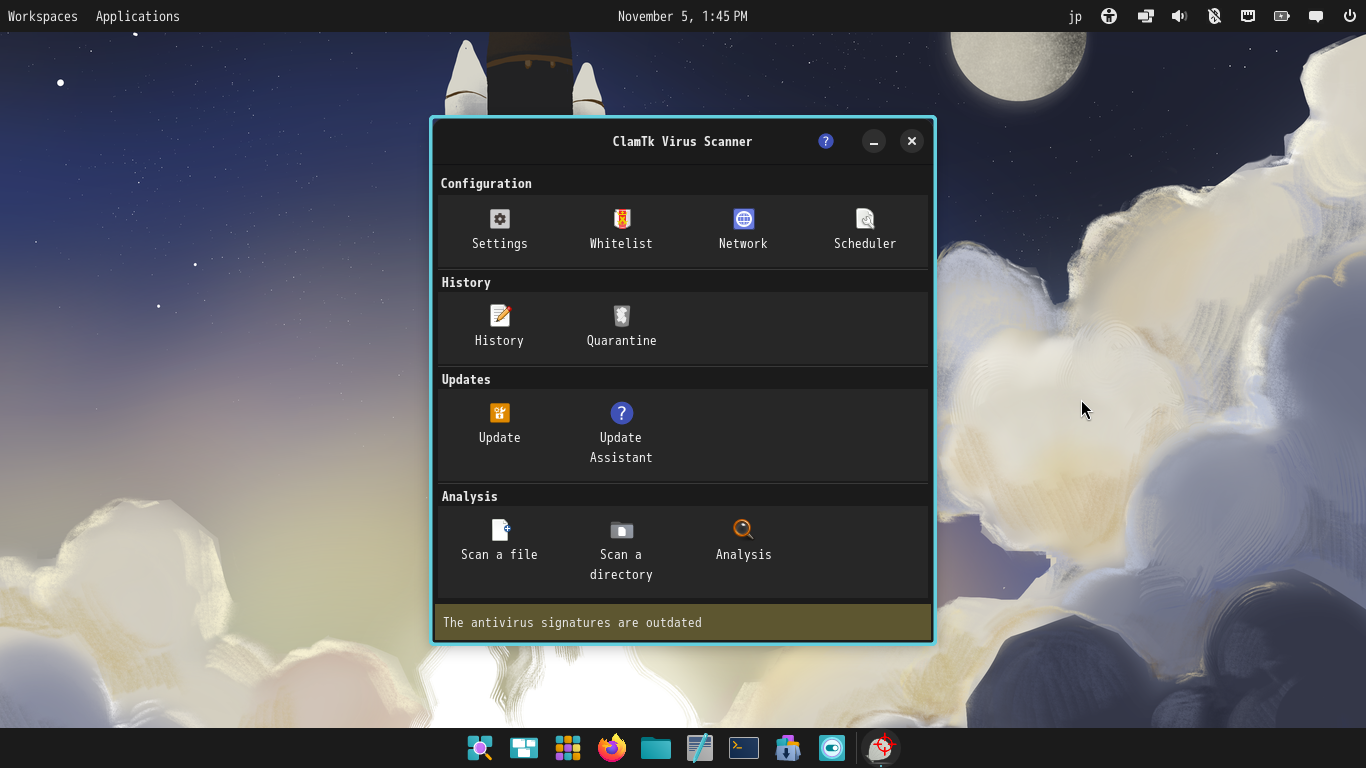Open the Update Assistant
The height and width of the screenshot is (768, 1366).
pos(621,414)
